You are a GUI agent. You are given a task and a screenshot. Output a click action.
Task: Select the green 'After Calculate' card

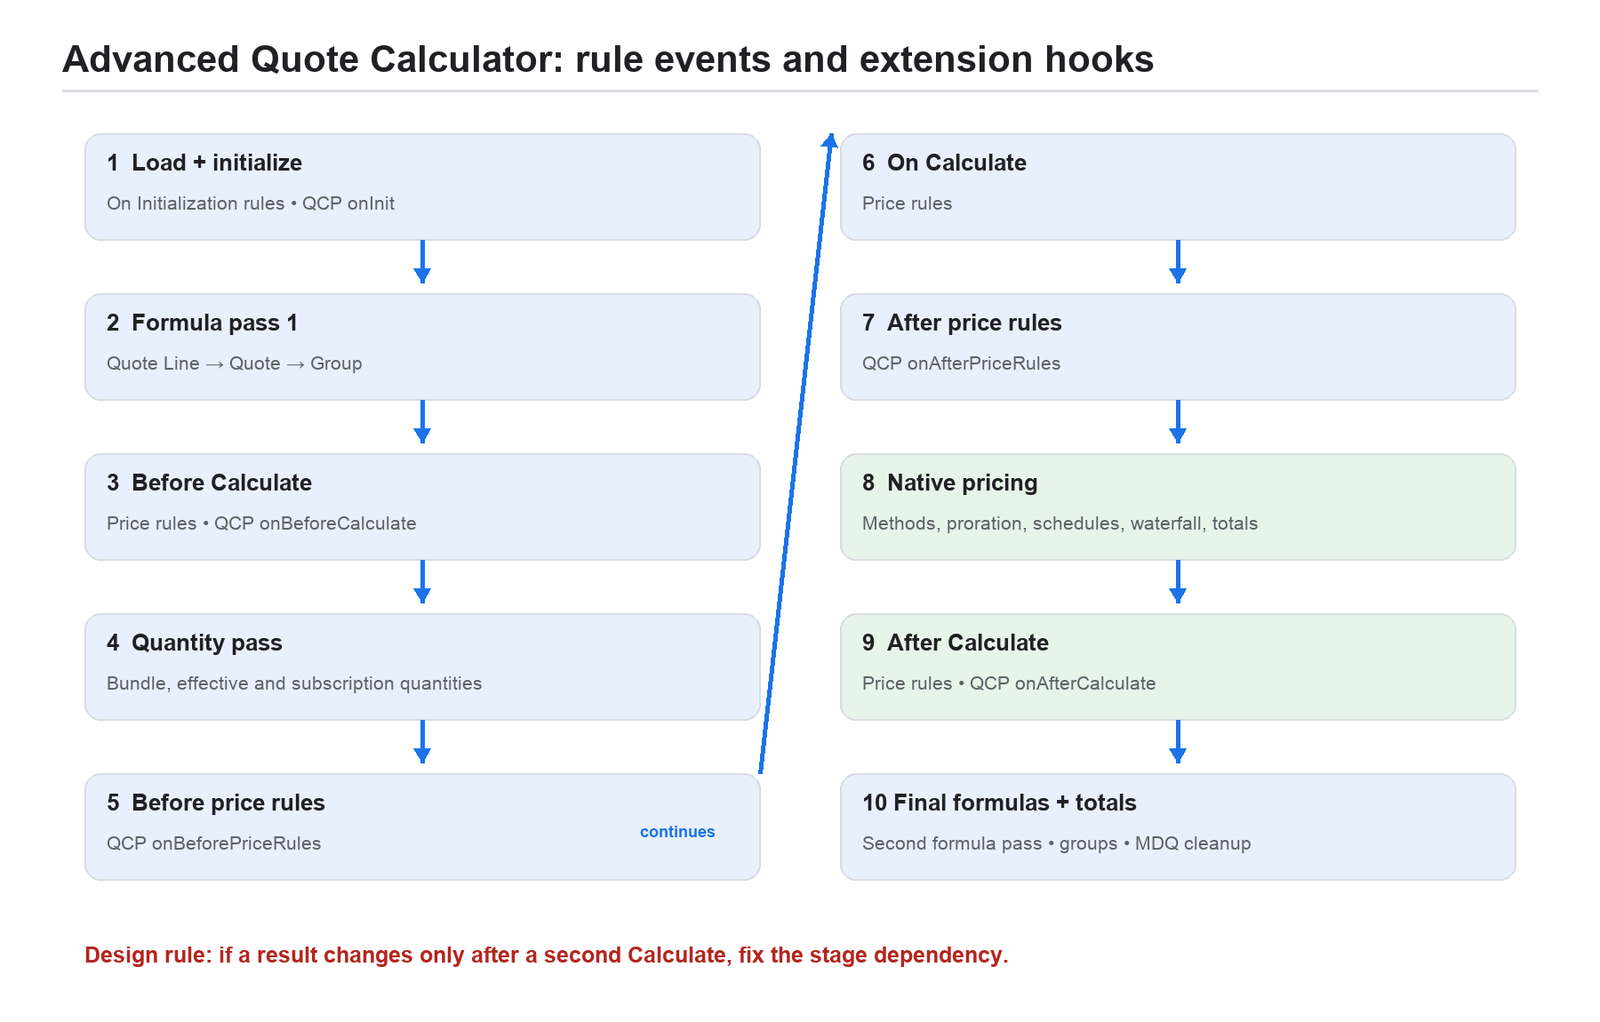coord(1178,667)
